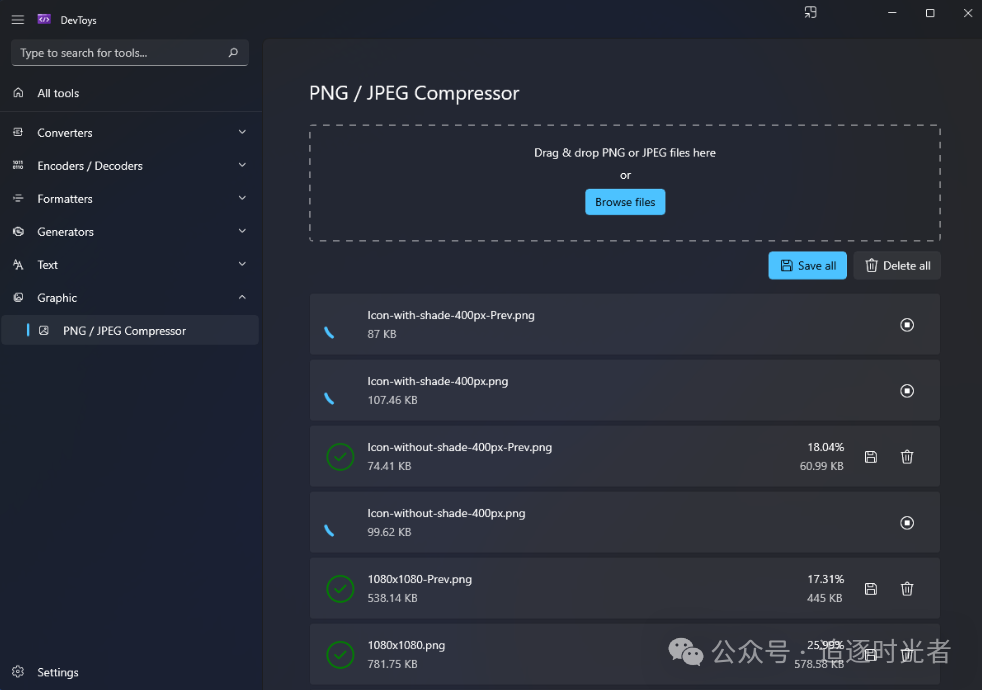The height and width of the screenshot is (690, 982).
Task: Click the drag & drop files area text
Action: tap(625, 153)
